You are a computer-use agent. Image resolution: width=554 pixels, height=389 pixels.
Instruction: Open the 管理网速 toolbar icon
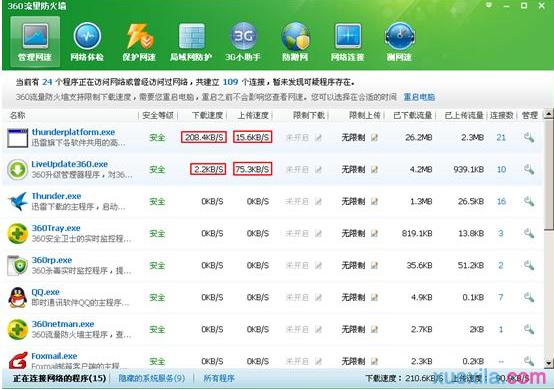click(x=35, y=41)
